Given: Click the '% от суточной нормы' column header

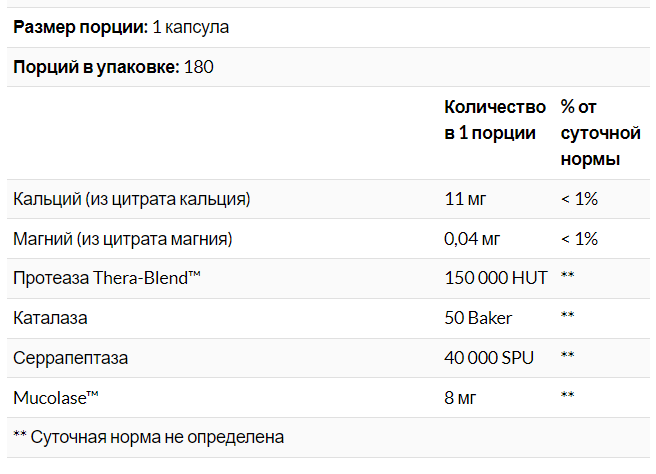Looking at the screenshot, I should [598, 133].
